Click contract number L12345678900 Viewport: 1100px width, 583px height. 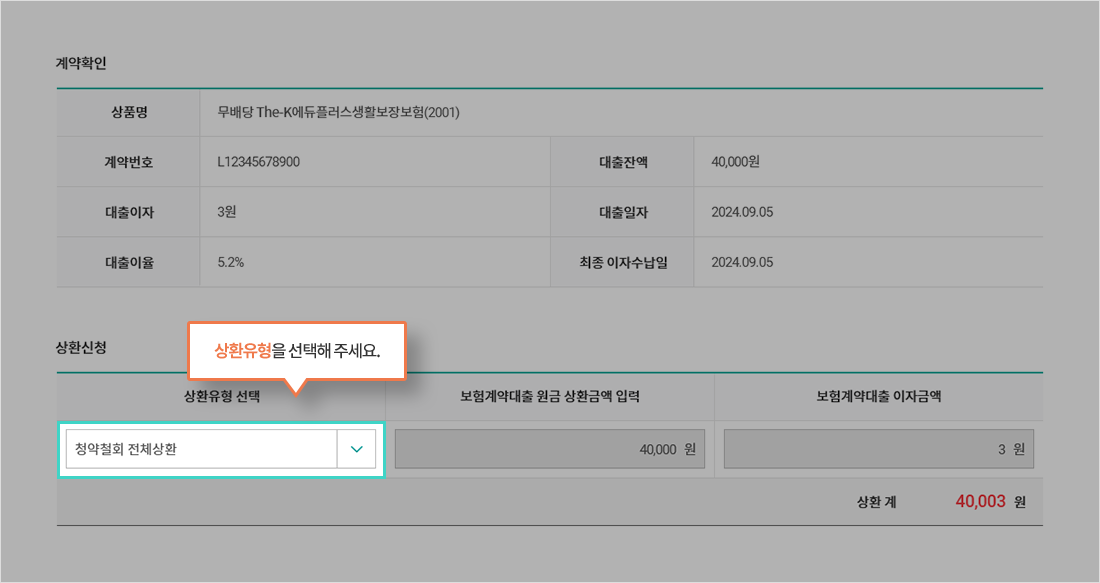[x=258, y=162]
